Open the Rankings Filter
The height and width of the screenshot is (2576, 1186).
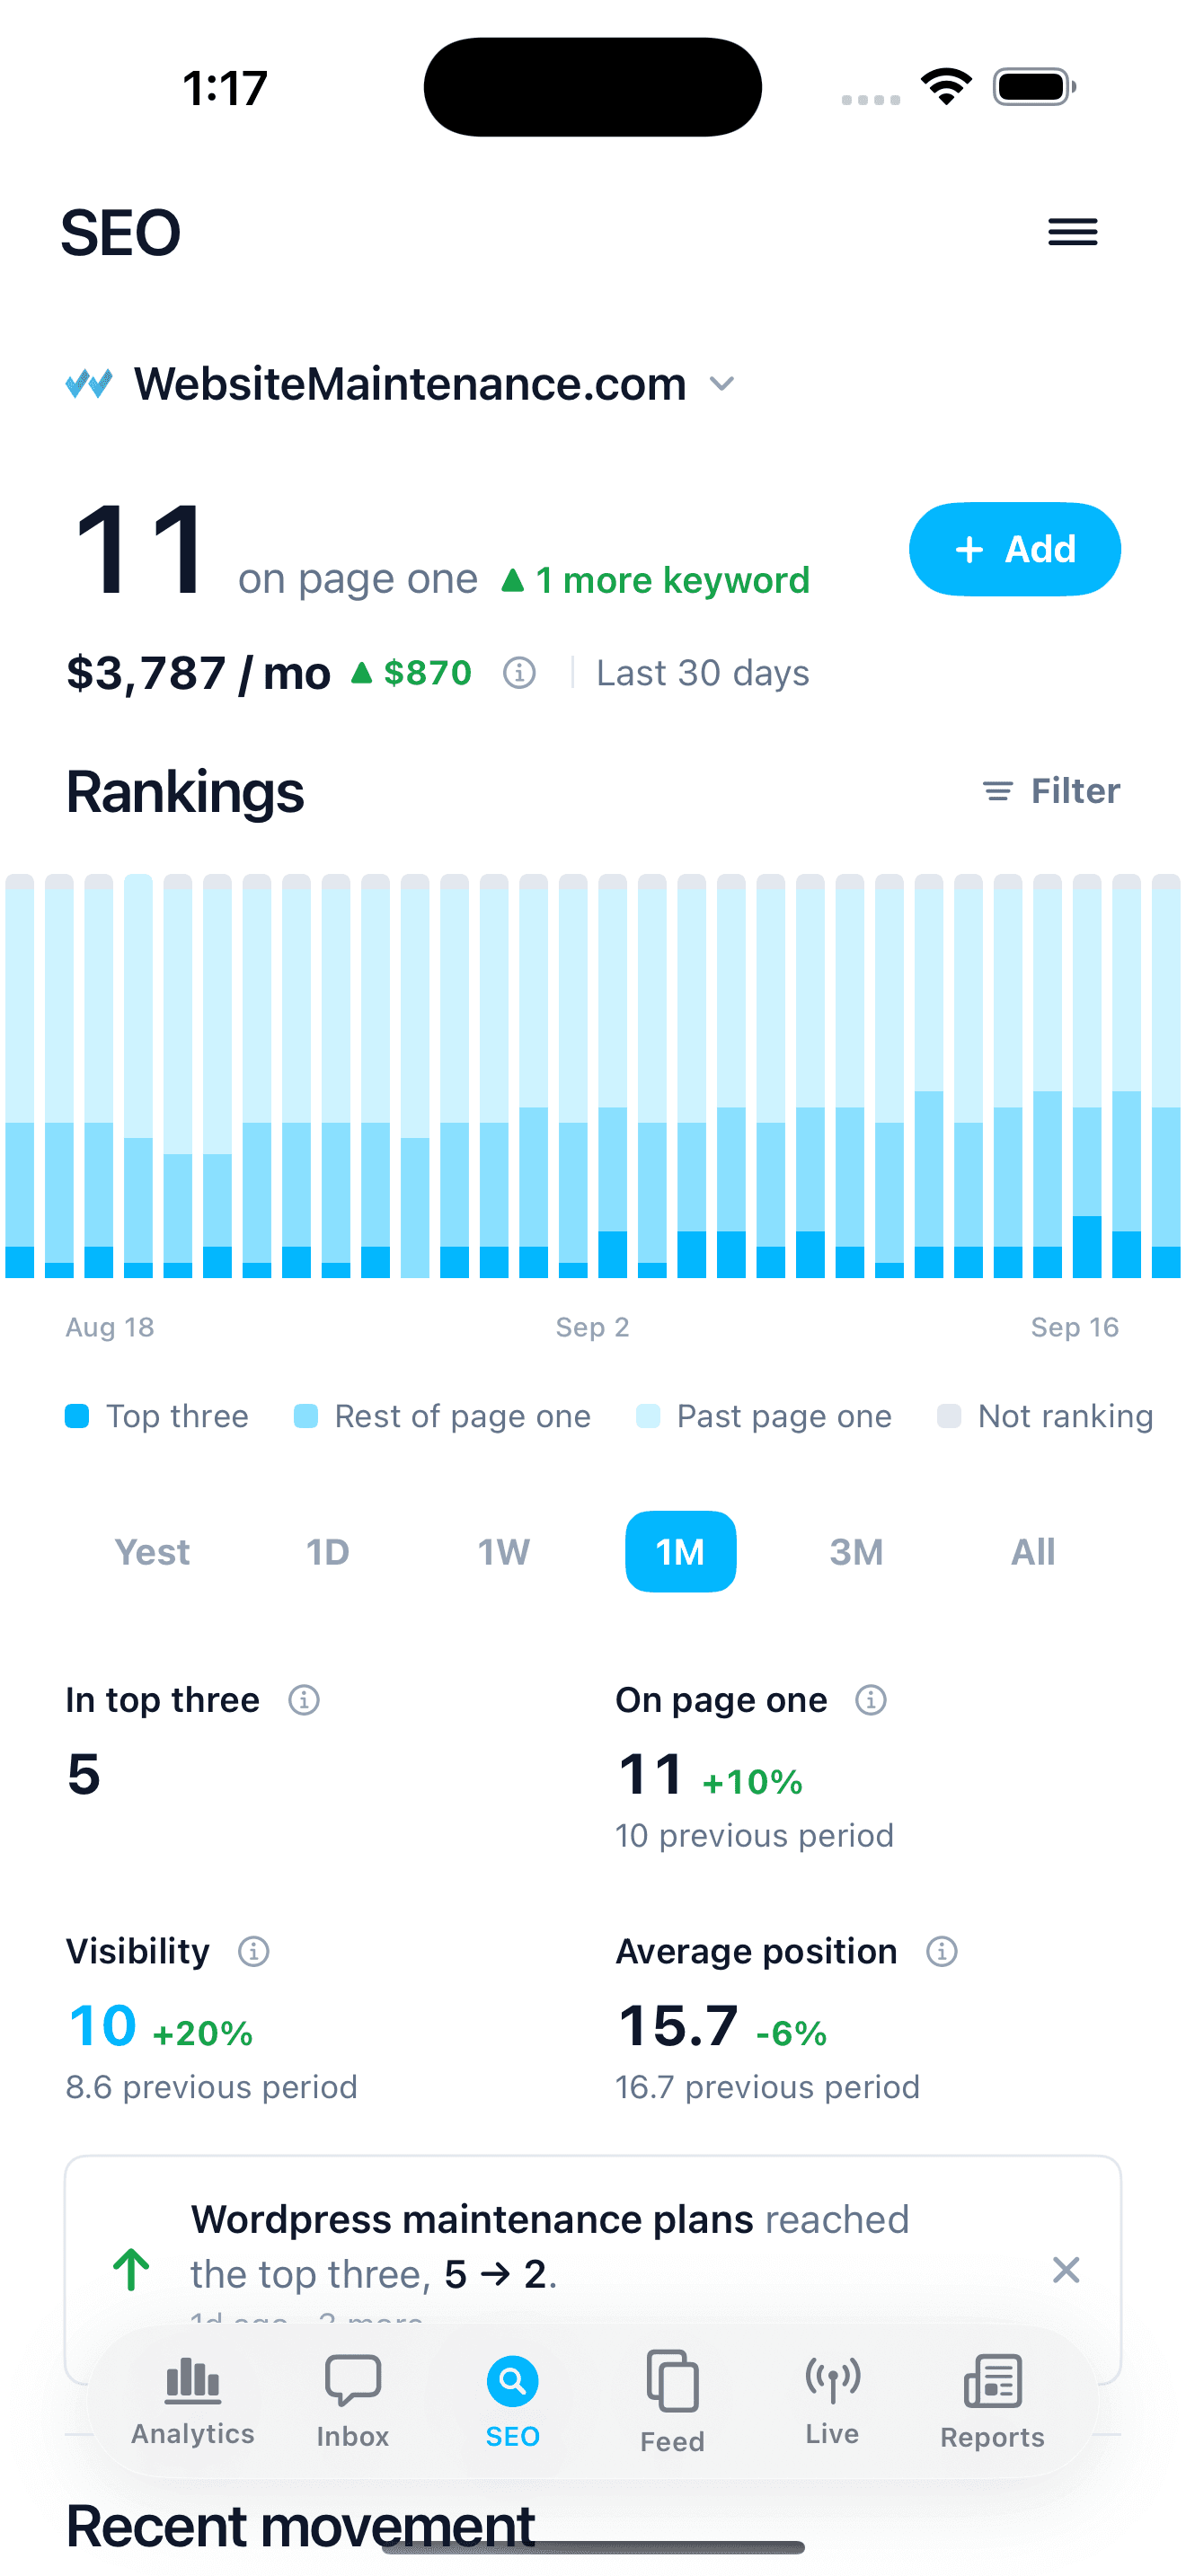[x=1051, y=791]
